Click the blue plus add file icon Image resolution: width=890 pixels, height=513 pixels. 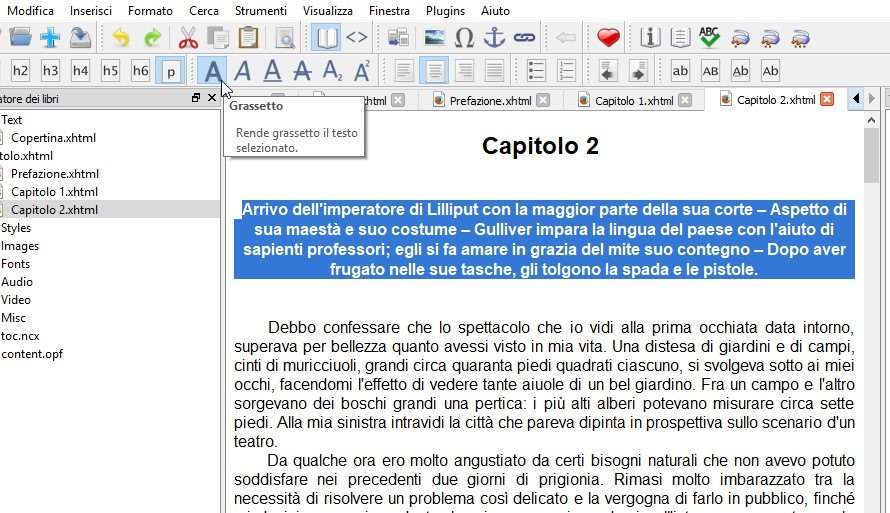pyautogui.click(x=50, y=38)
